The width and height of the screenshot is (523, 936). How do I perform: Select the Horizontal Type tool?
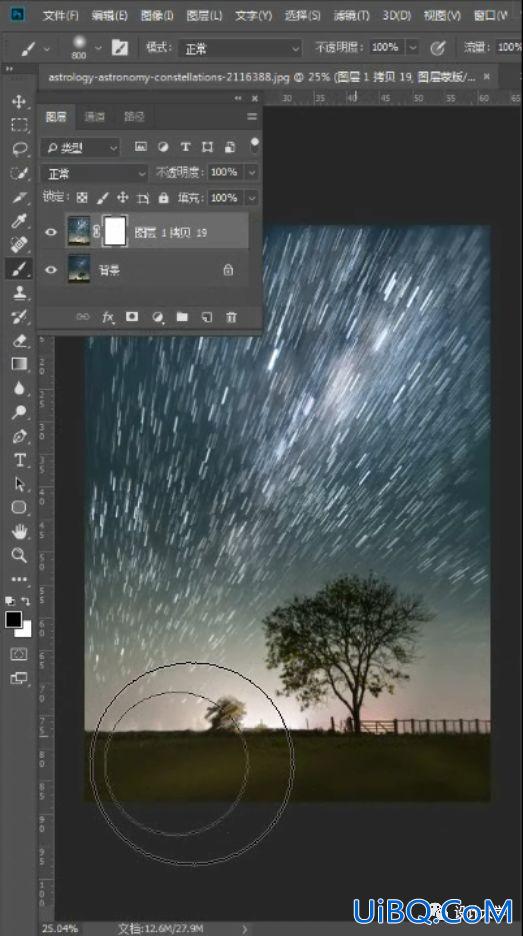coord(19,460)
